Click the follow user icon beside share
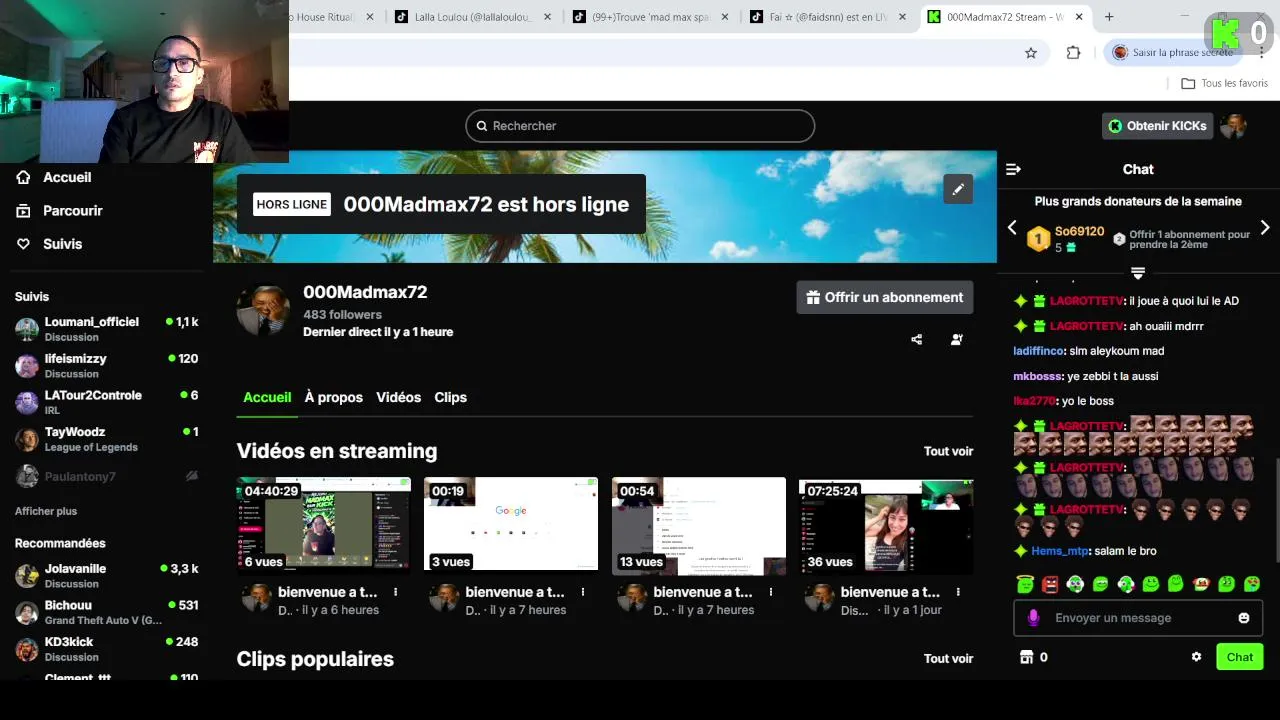The image size is (1280, 720). pyautogui.click(x=957, y=340)
